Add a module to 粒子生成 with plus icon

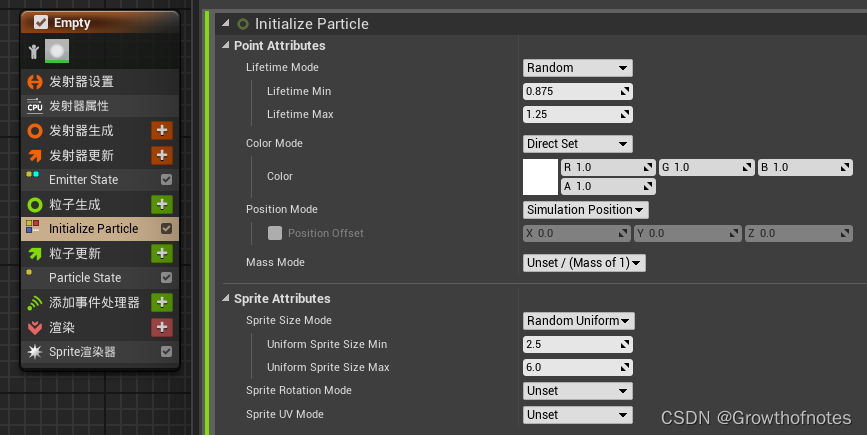[162, 204]
